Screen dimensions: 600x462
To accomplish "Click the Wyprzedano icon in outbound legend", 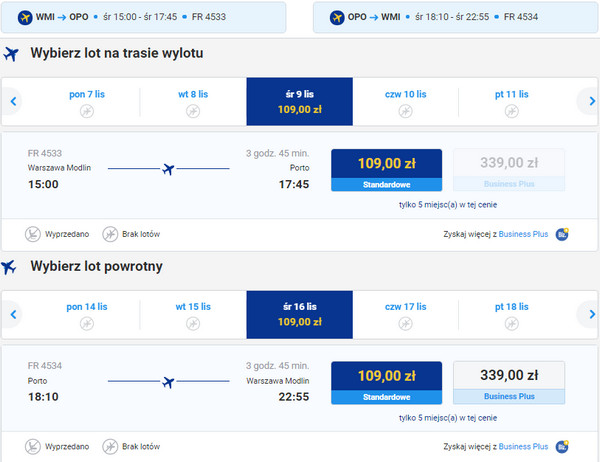I will [x=33, y=234].
